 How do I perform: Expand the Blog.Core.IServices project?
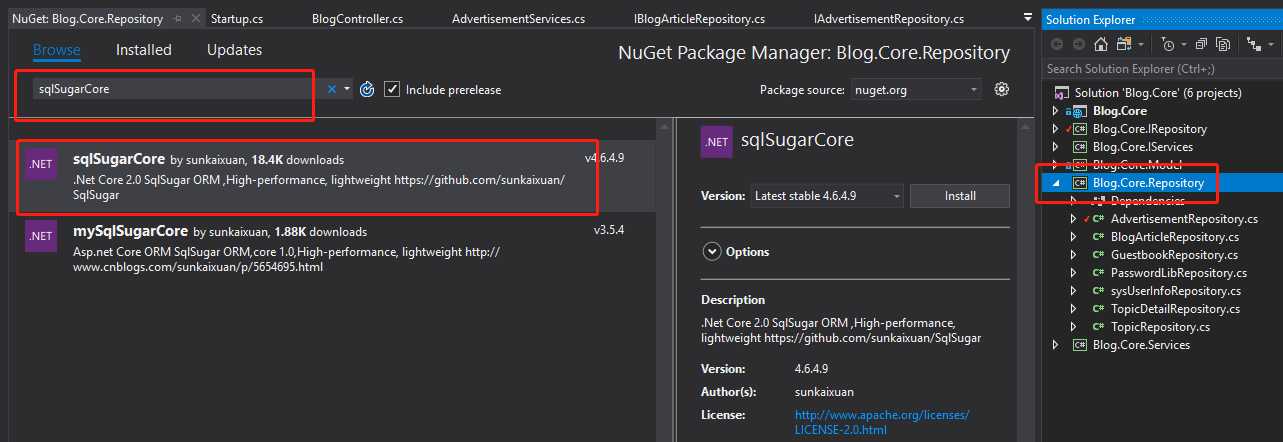point(1054,147)
